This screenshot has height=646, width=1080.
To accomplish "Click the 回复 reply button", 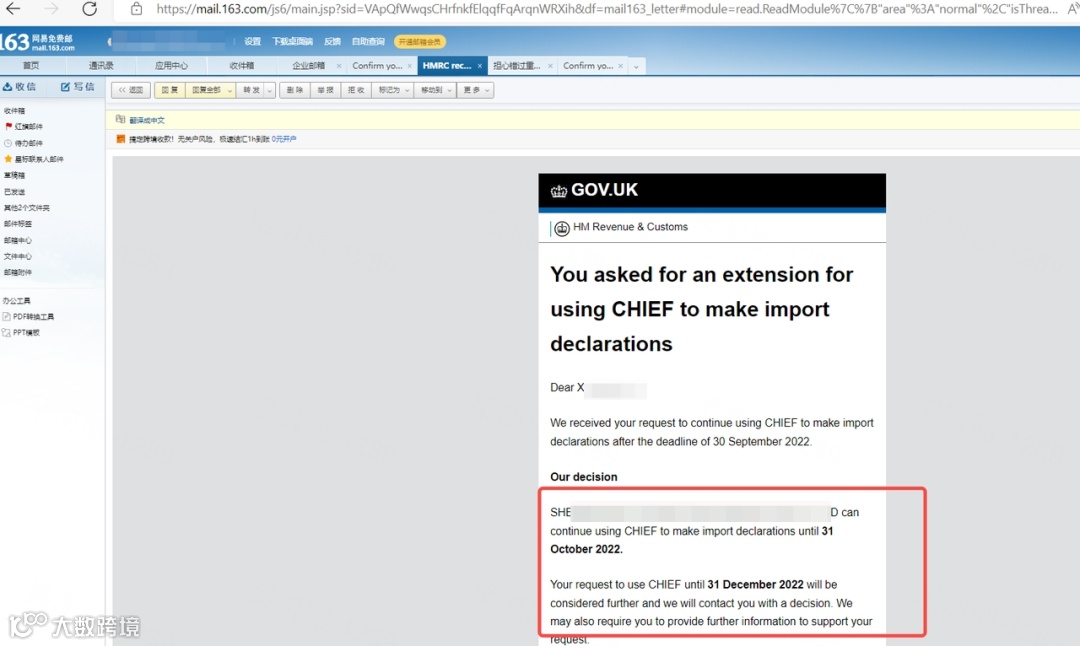I will coord(169,90).
